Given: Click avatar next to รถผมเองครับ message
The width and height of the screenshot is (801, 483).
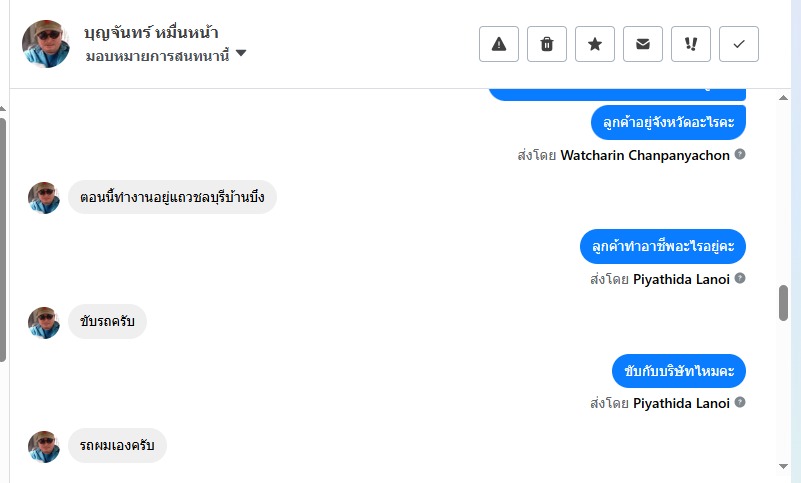Looking at the screenshot, I should 44,446.
